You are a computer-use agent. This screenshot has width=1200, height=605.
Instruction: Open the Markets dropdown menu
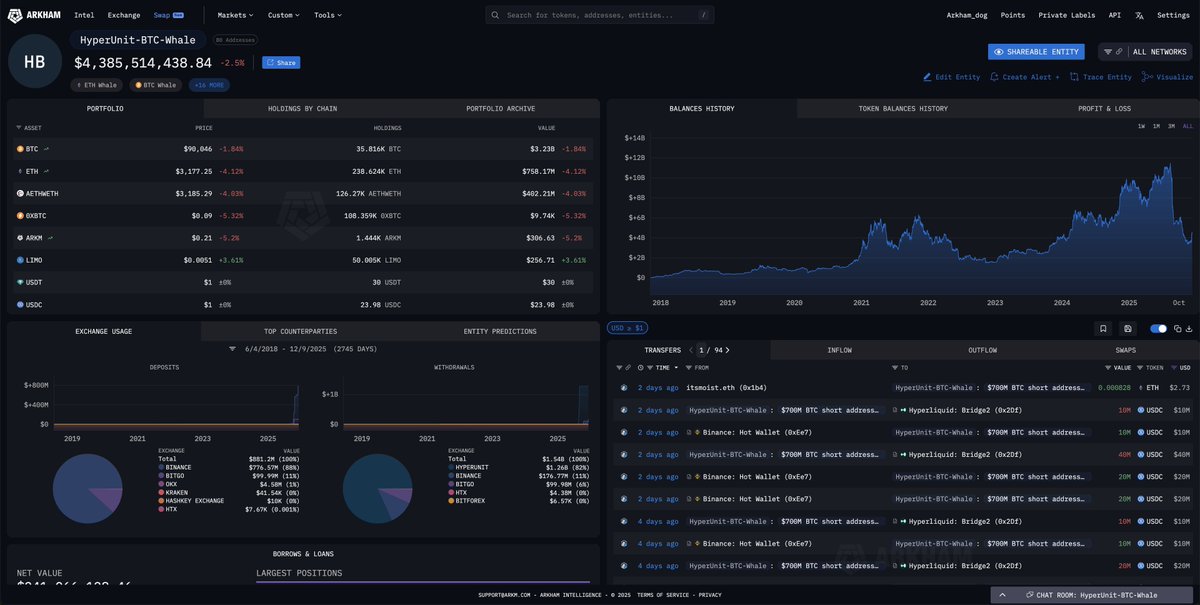(235, 15)
